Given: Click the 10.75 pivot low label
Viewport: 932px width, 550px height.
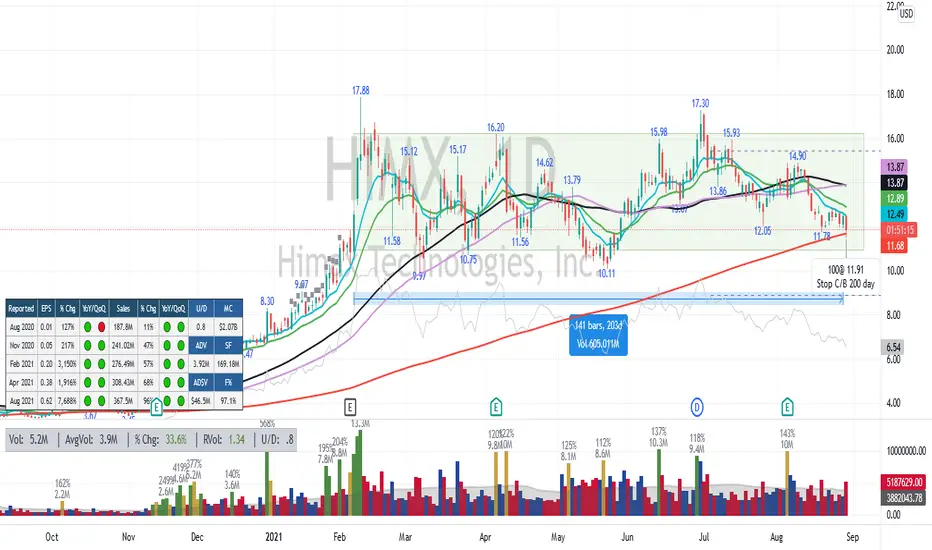Looking at the screenshot, I should point(468,260).
